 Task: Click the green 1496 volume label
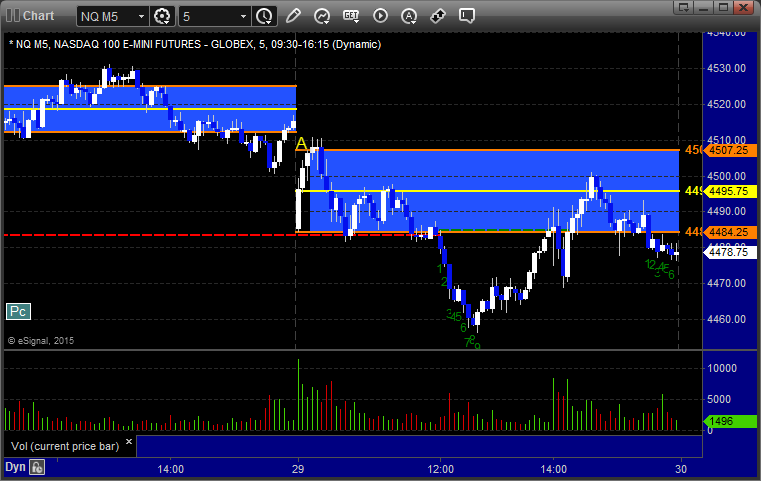tap(729, 421)
